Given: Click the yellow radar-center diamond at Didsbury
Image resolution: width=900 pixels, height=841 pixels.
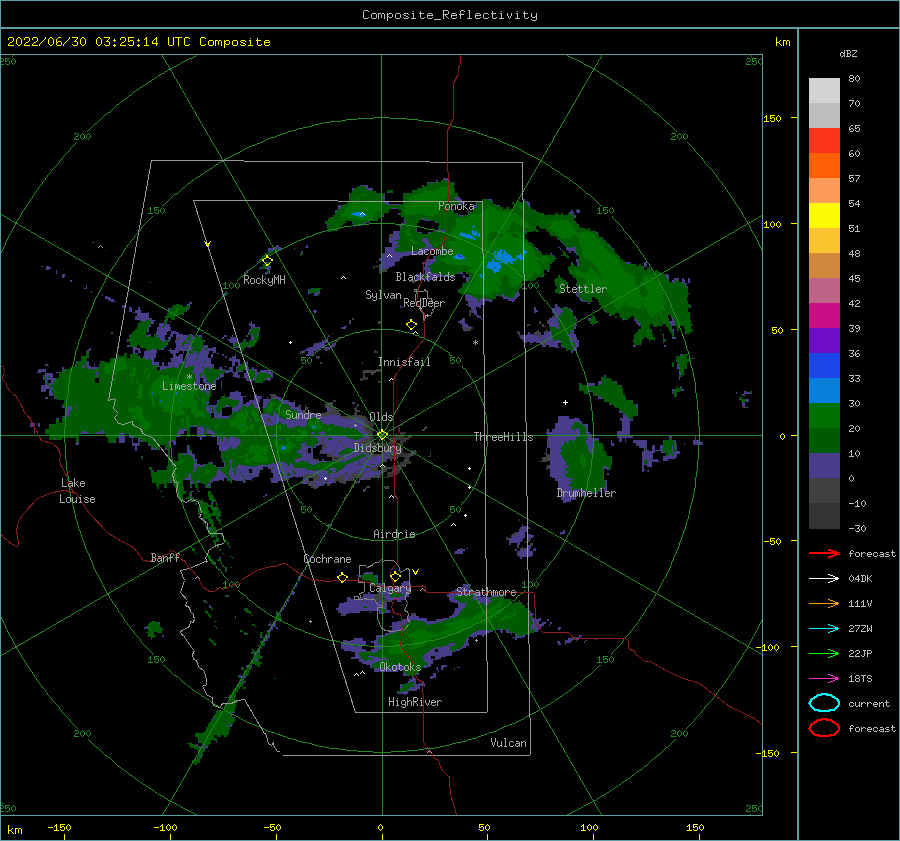Looking at the screenshot, I should [382, 435].
